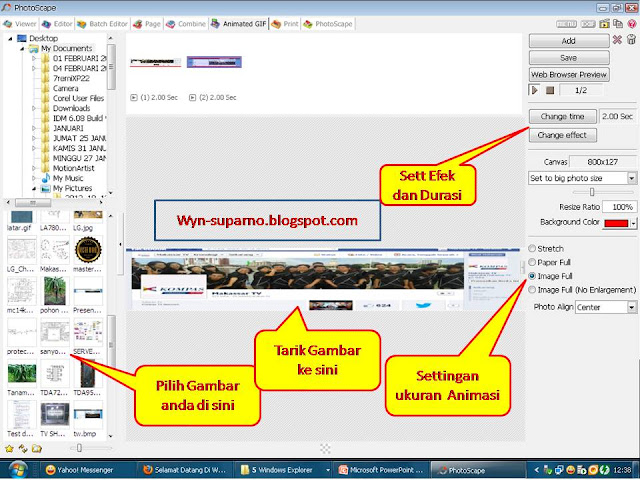Click the screen capture clapperboard icon

[604, 24]
